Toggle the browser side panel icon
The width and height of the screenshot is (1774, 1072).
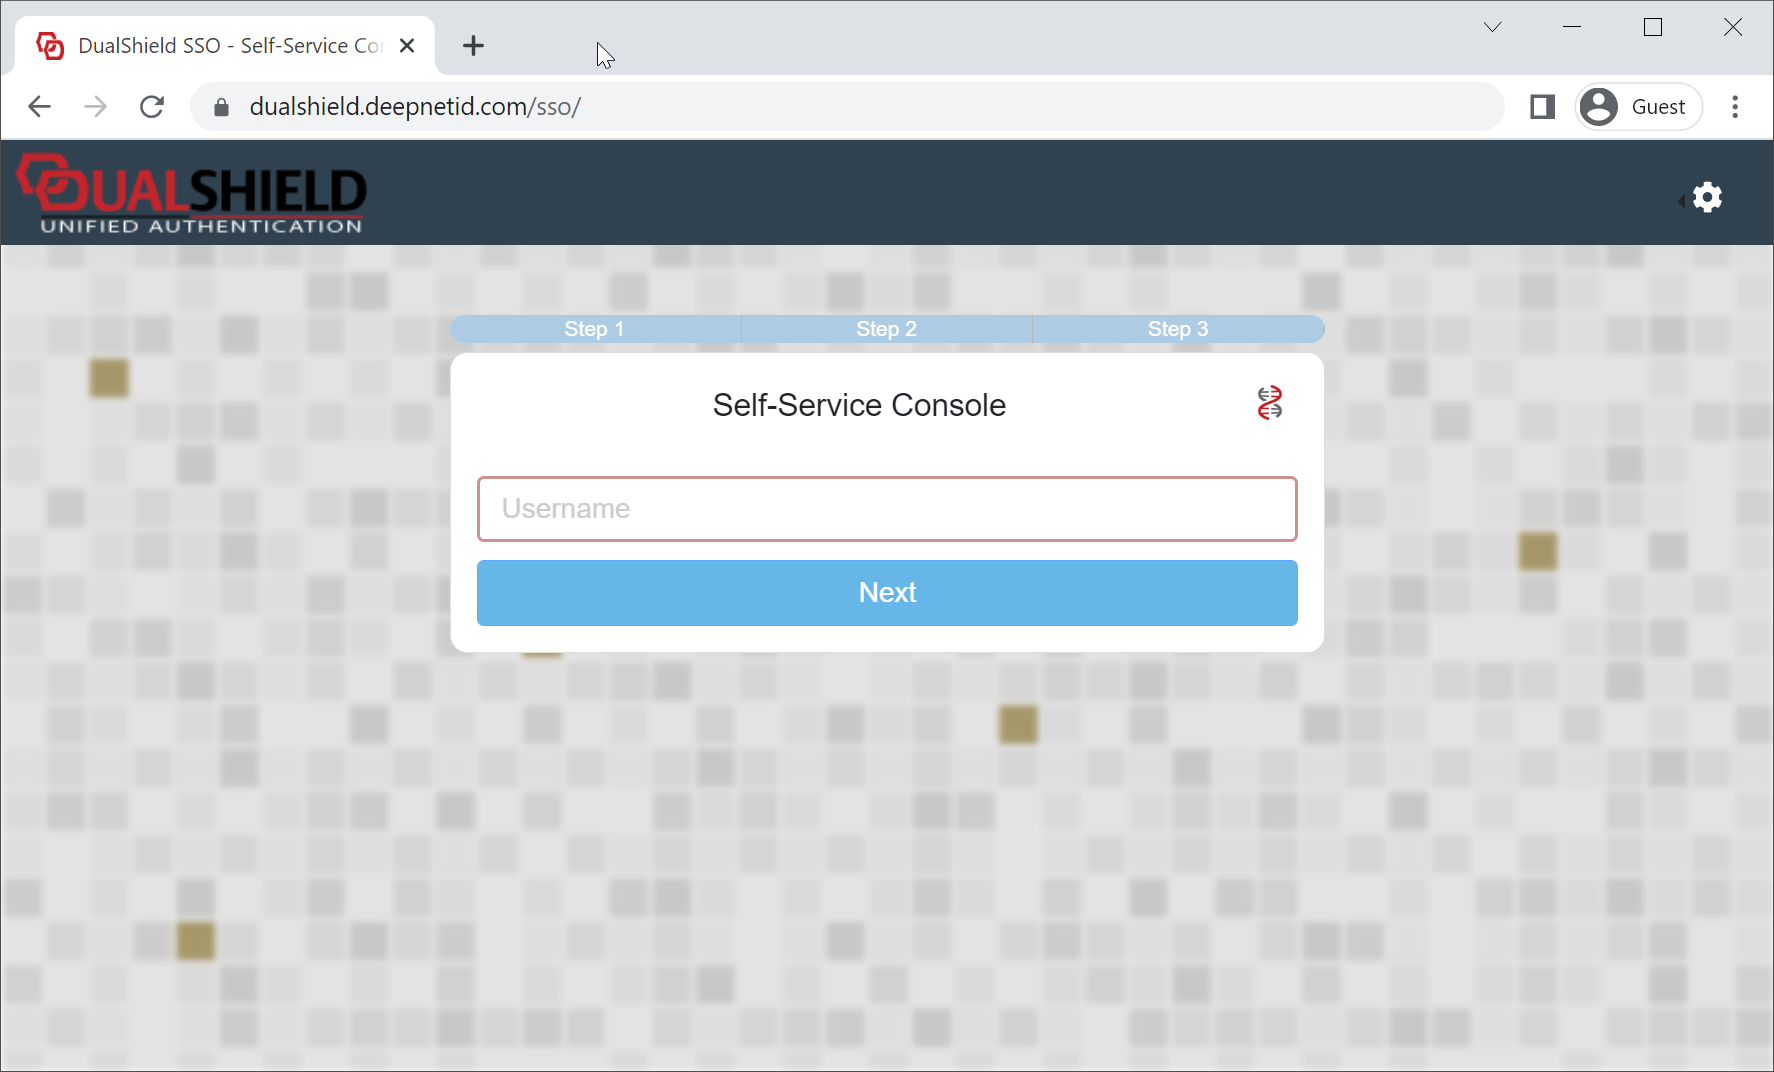(1542, 107)
